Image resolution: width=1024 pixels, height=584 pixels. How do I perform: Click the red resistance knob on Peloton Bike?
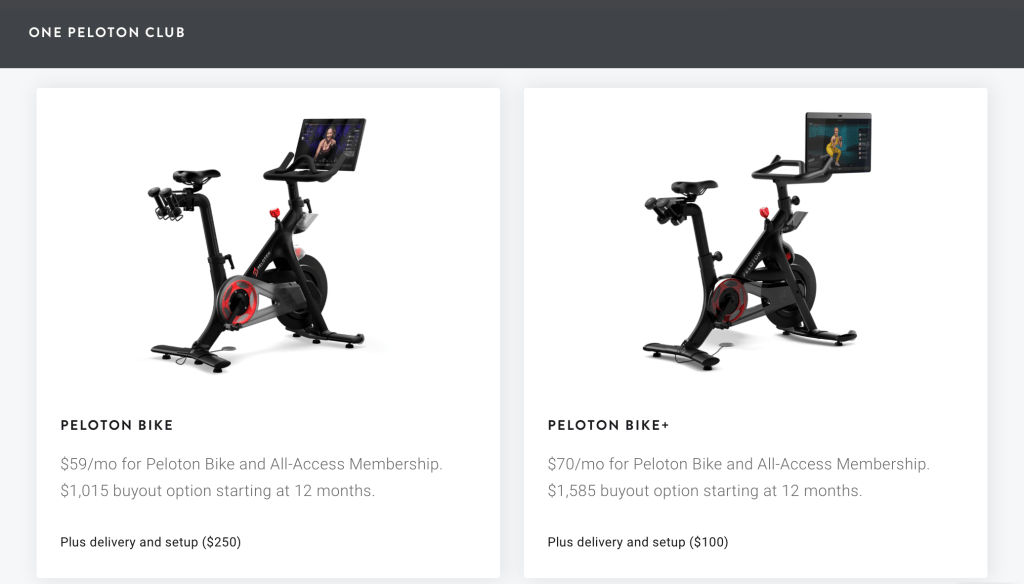coord(275,213)
